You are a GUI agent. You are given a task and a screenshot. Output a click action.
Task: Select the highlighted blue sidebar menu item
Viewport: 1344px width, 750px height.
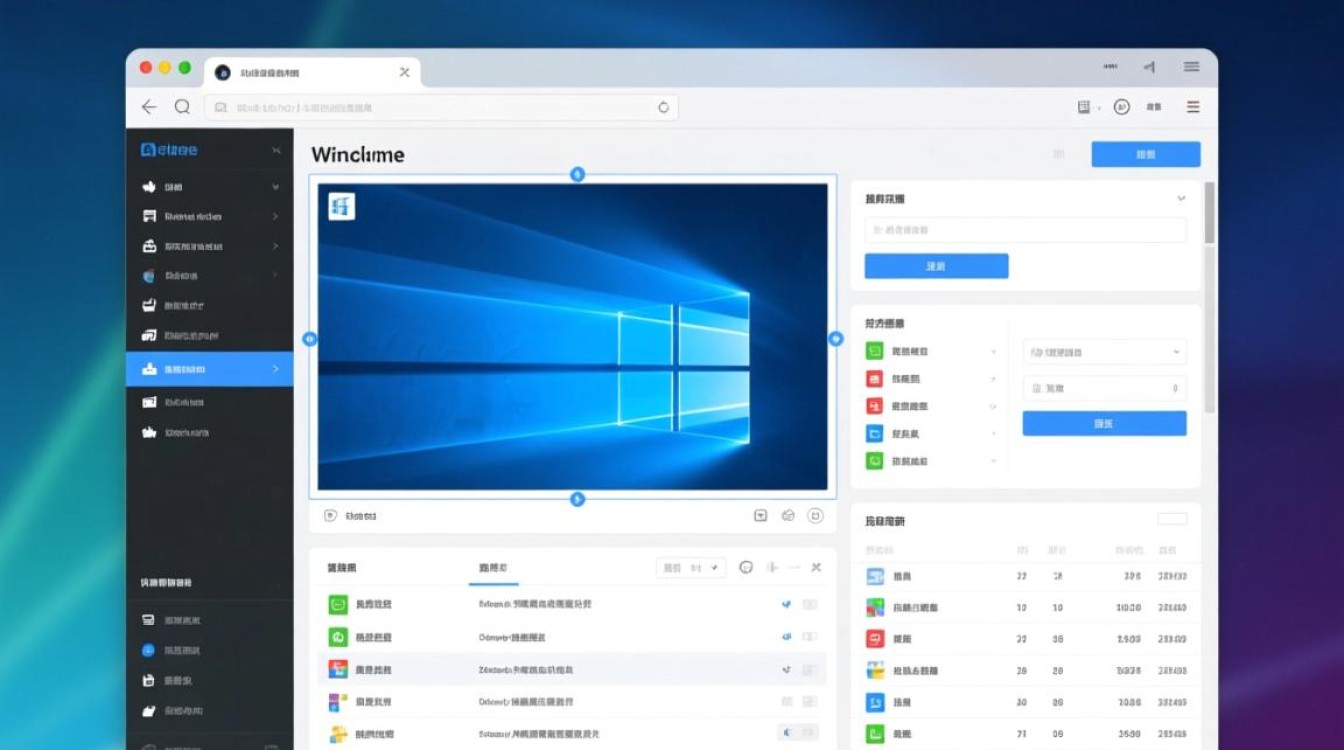coord(209,369)
